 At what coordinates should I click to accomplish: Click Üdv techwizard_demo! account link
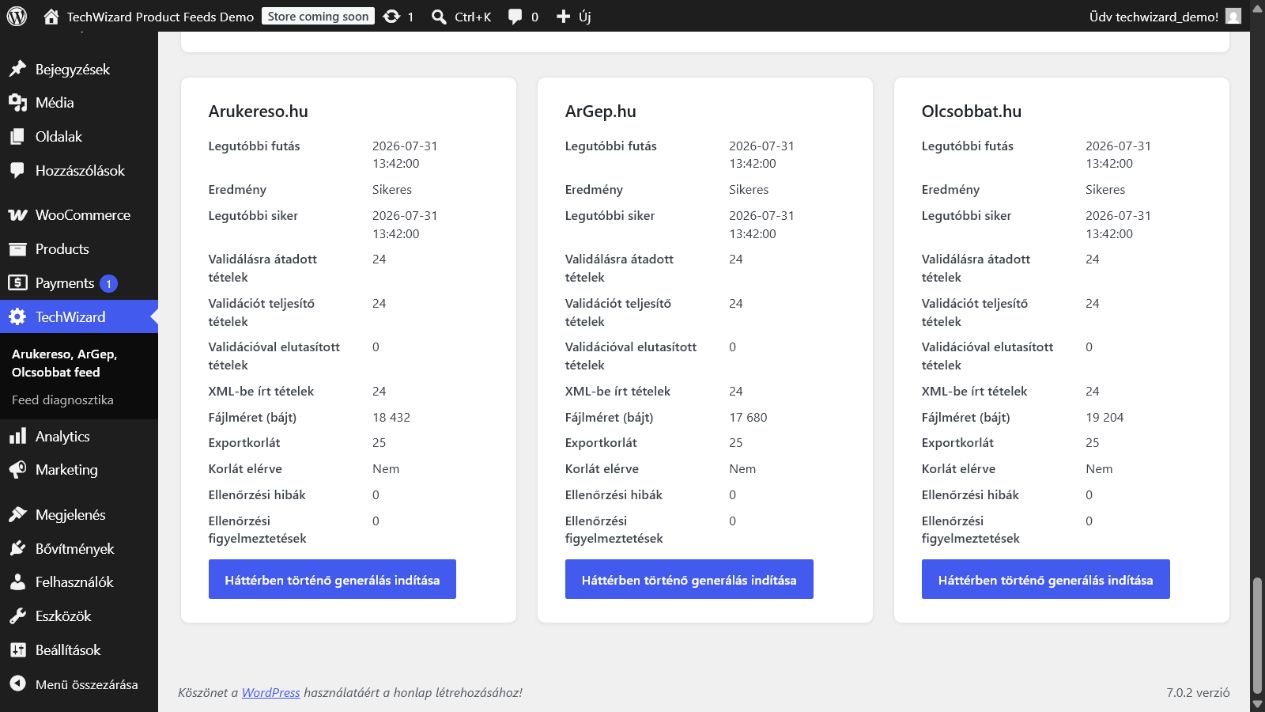[1153, 16]
